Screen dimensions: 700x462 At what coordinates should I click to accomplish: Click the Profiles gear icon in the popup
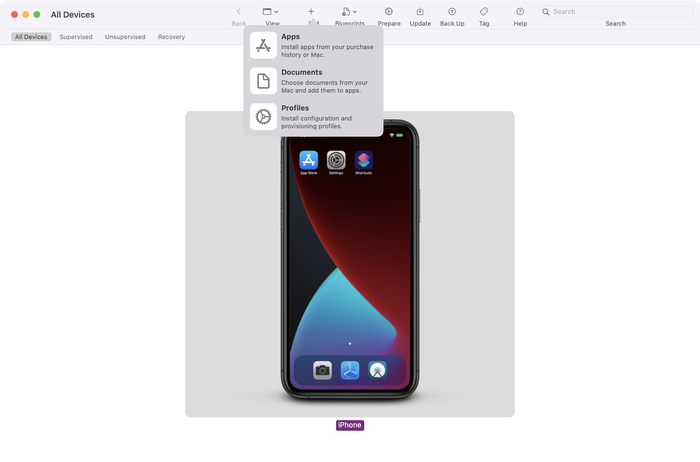coord(263,117)
